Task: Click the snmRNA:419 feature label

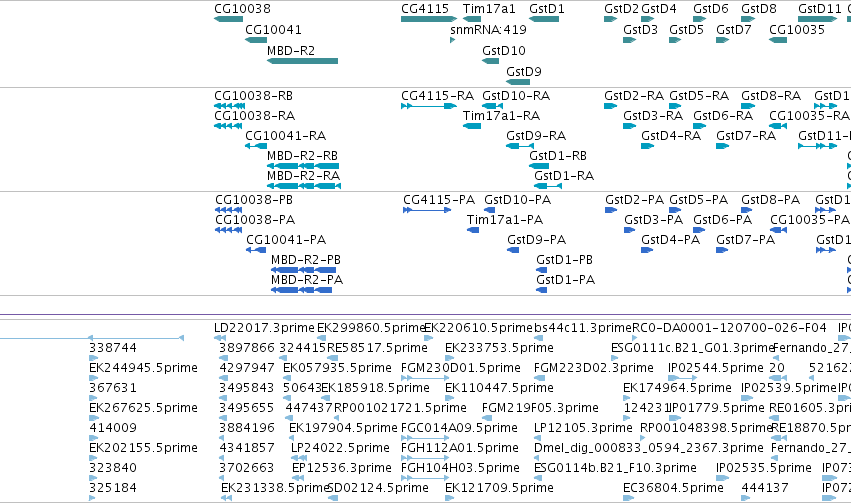Action: (x=488, y=30)
